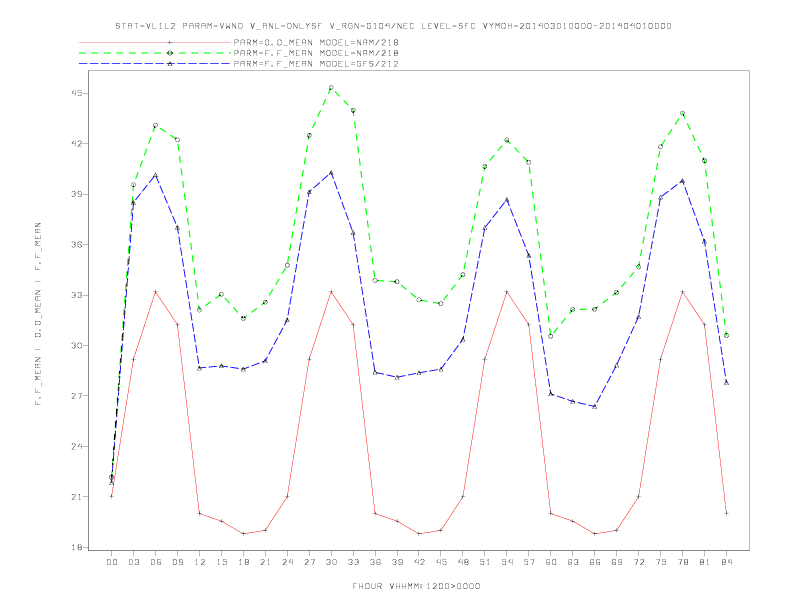Click x-axis tick label 27
792x612 pixels.
point(309,562)
